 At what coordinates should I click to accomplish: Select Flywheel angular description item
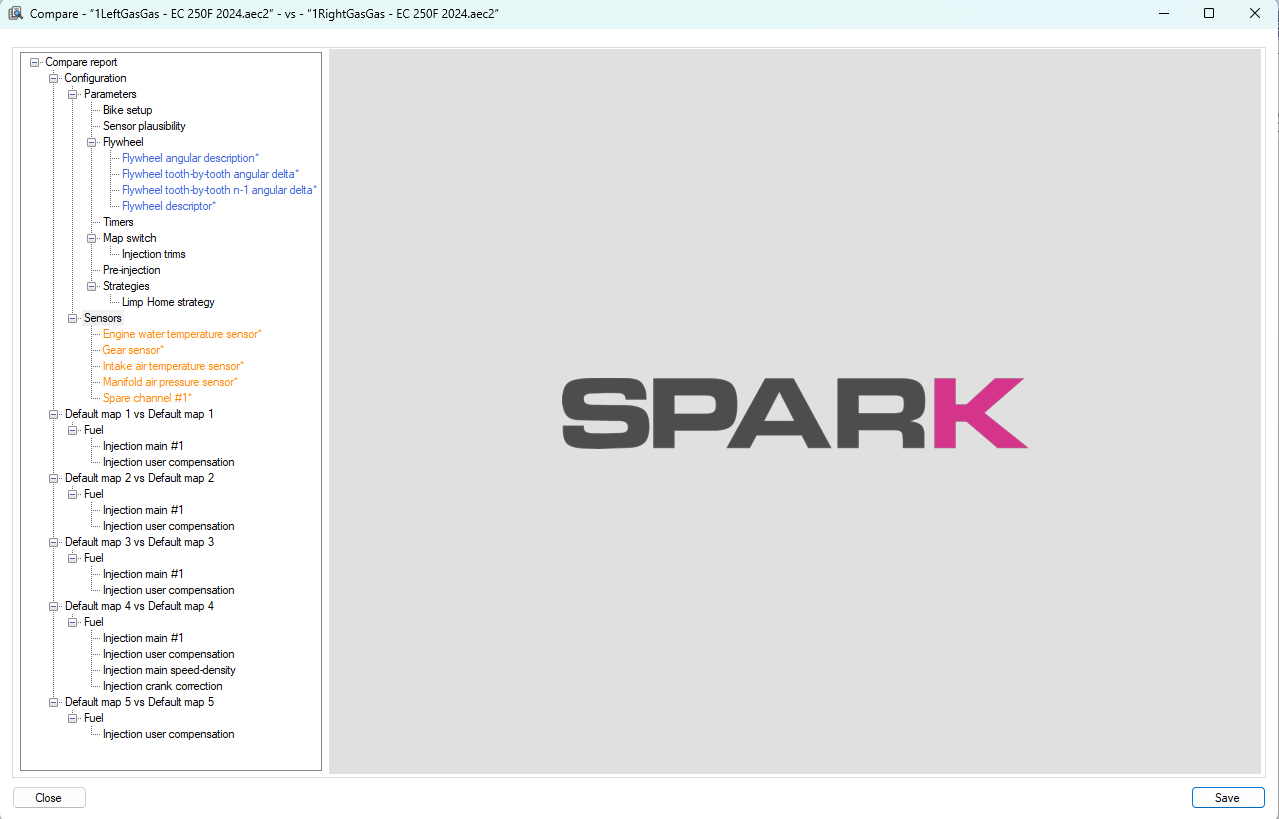[x=190, y=158]
